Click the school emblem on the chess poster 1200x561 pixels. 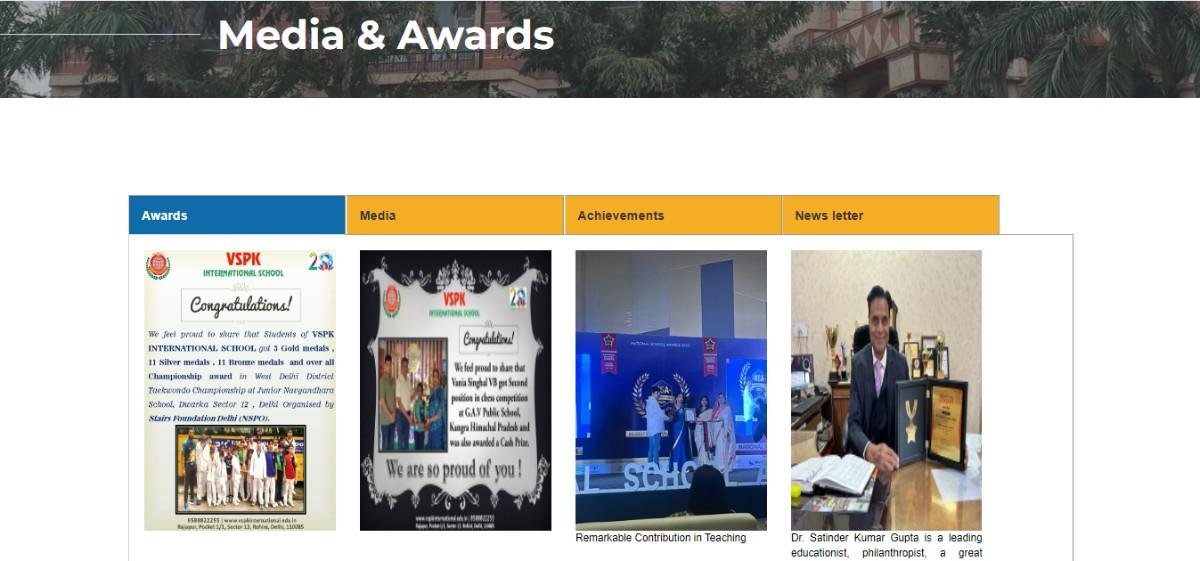tap(391, 301)
